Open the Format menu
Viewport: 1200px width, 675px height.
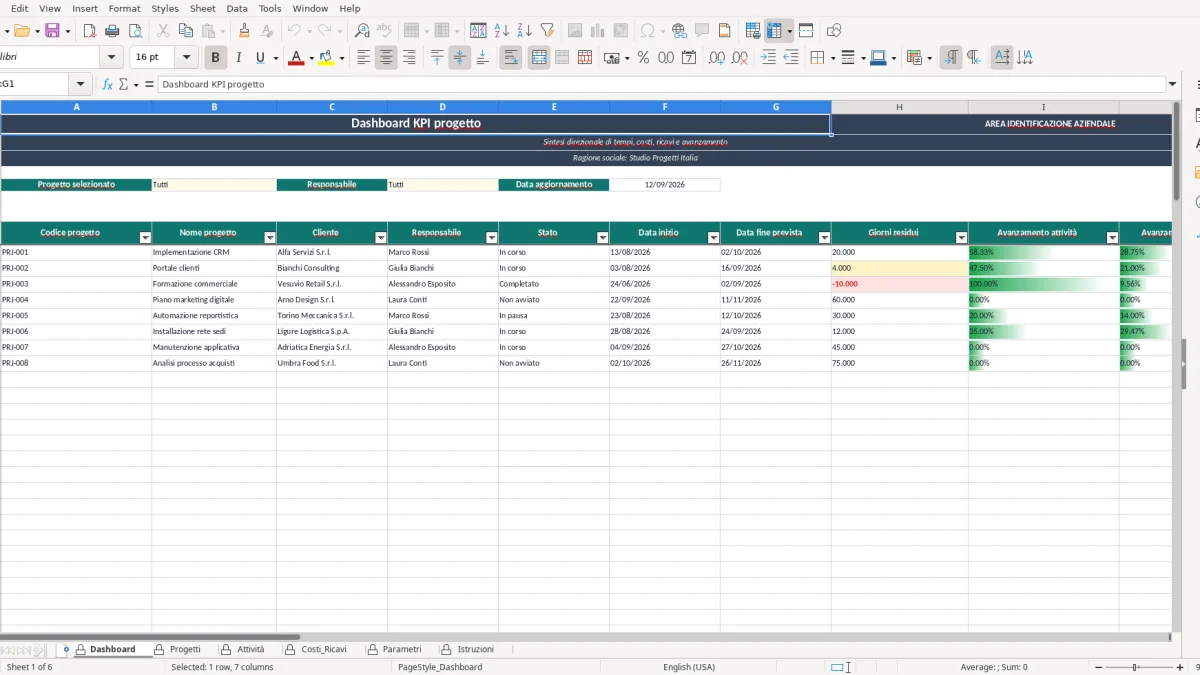(124, 8)
